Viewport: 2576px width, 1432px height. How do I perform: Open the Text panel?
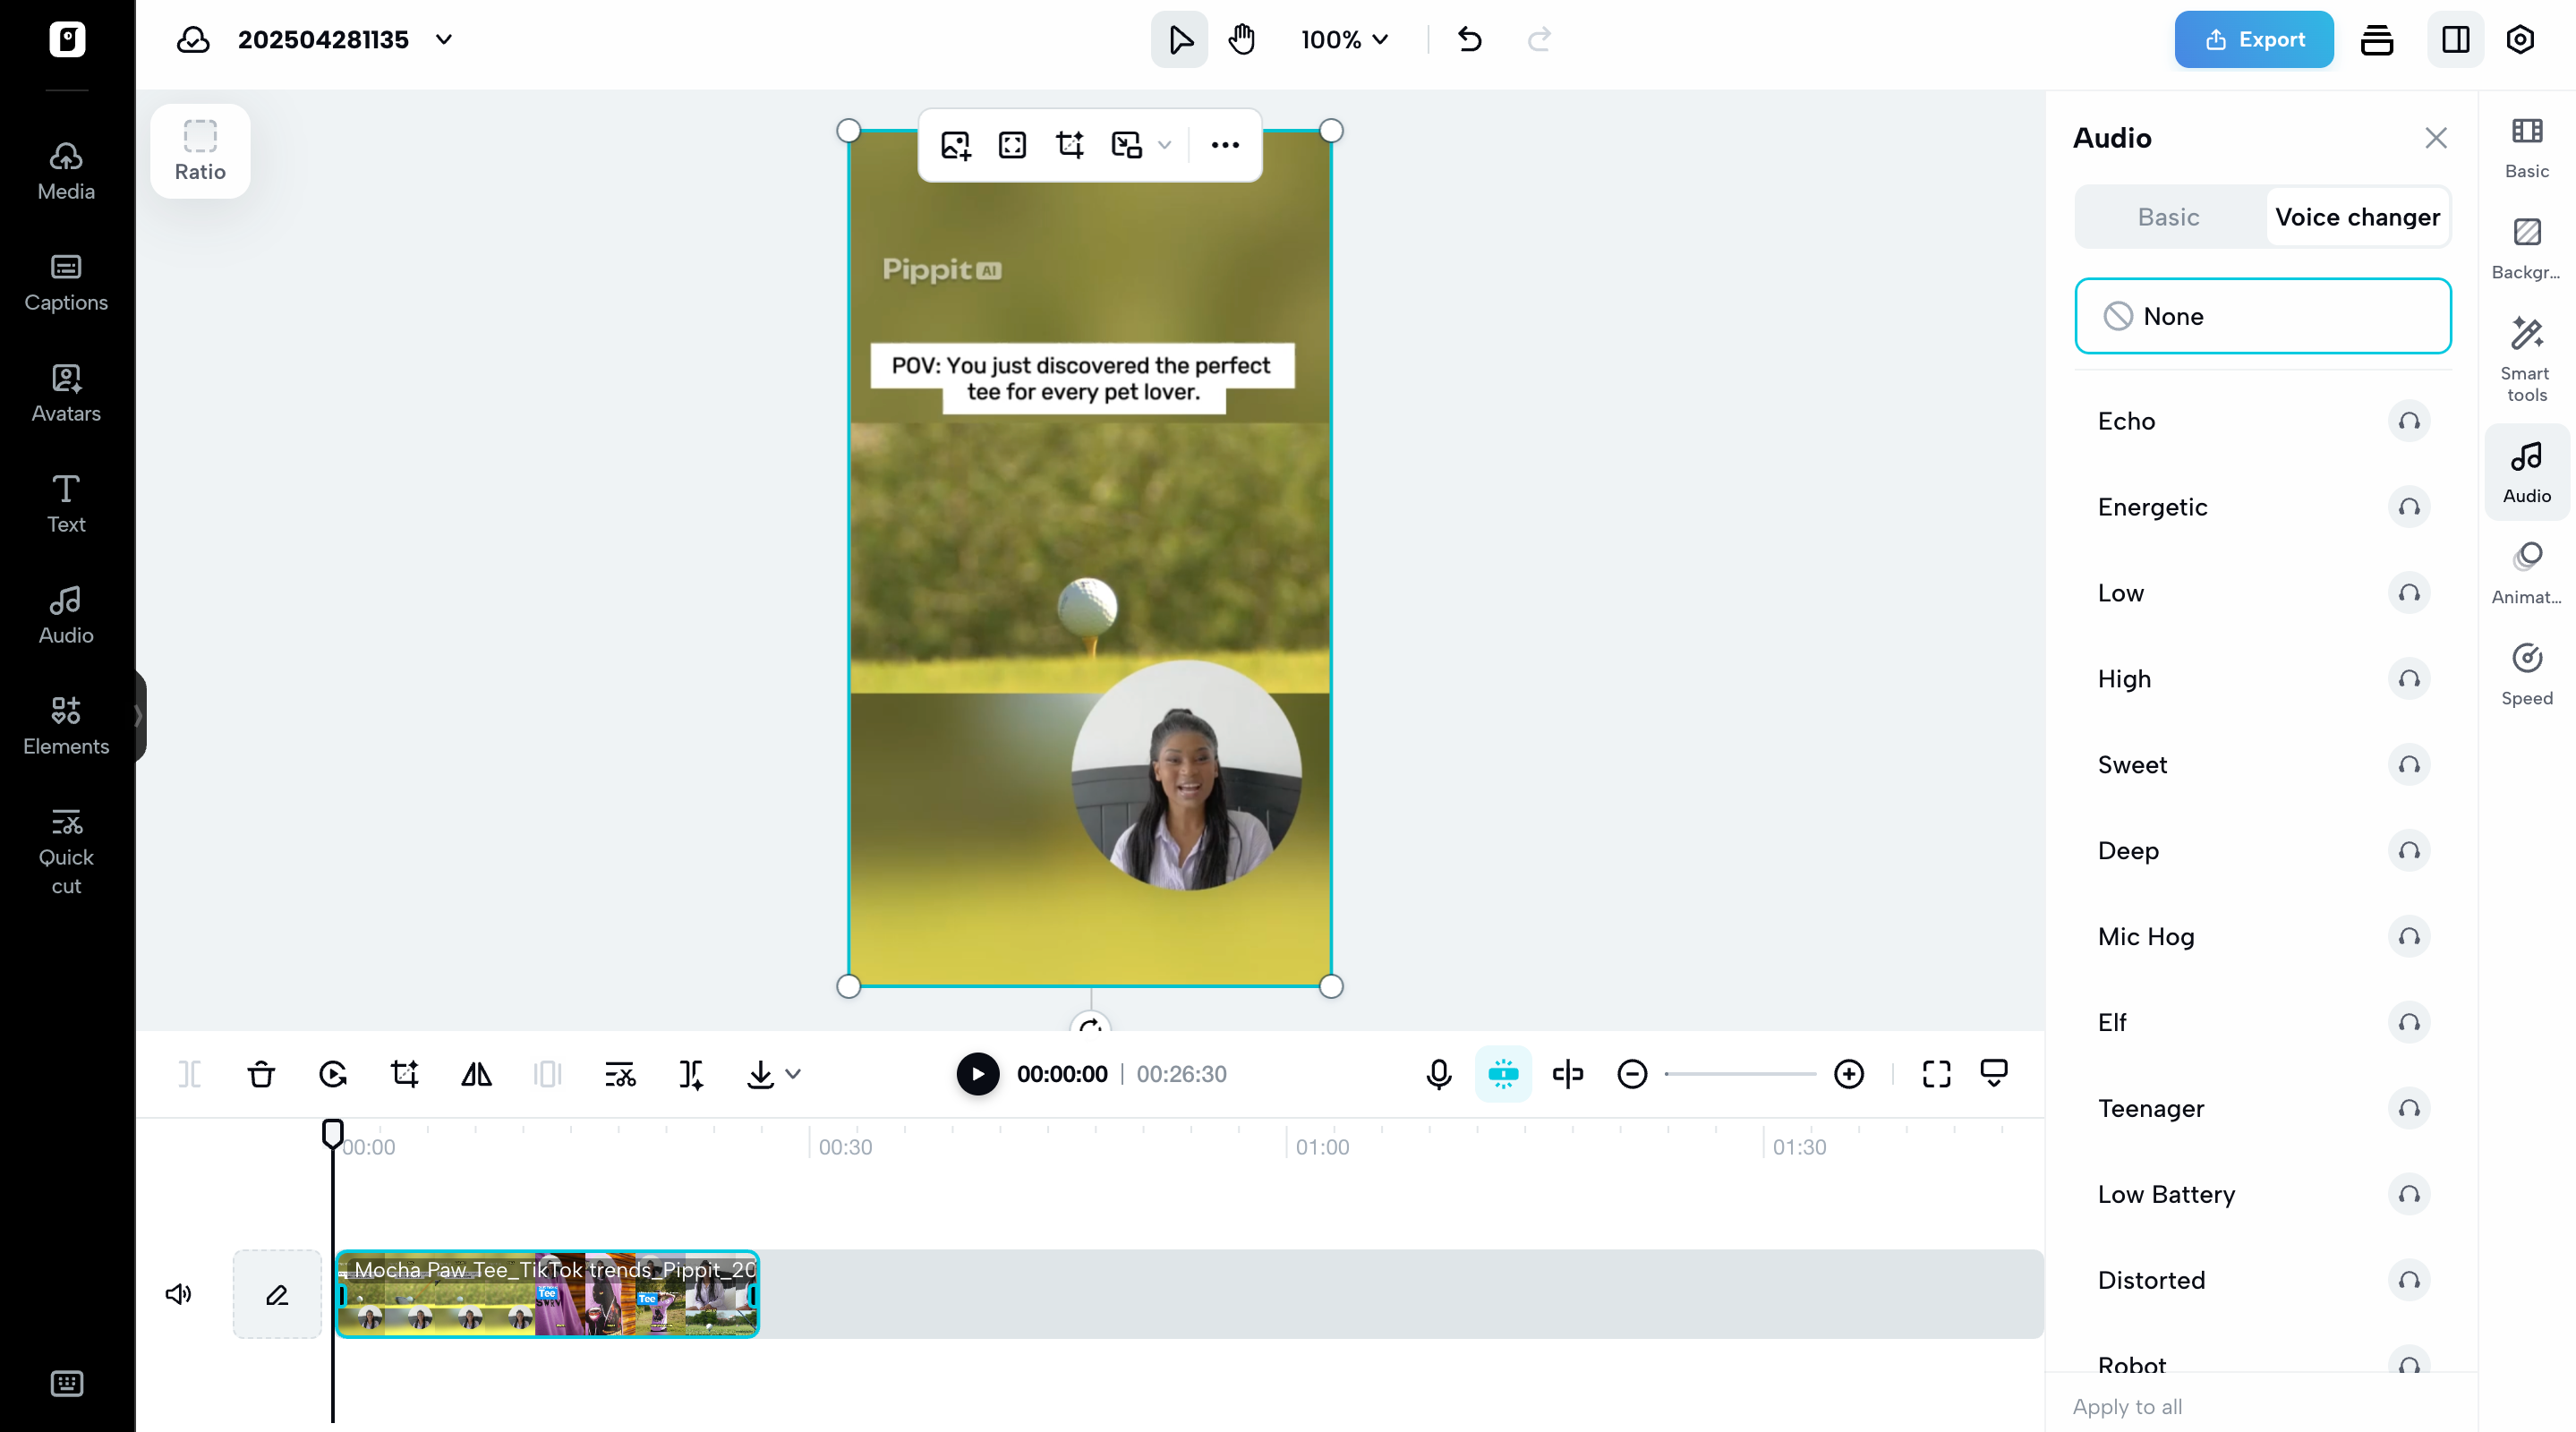click(65, 505)
